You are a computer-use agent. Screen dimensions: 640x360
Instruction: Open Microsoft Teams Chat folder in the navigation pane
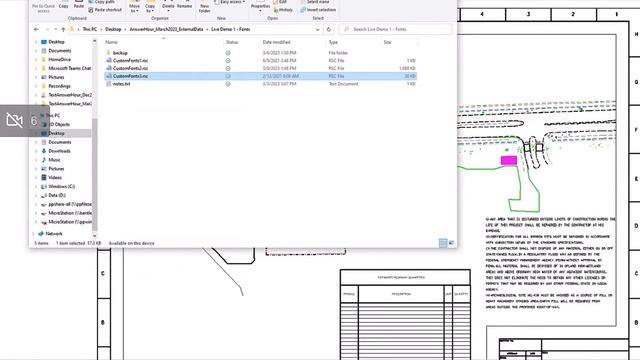[x=69, y=69]
